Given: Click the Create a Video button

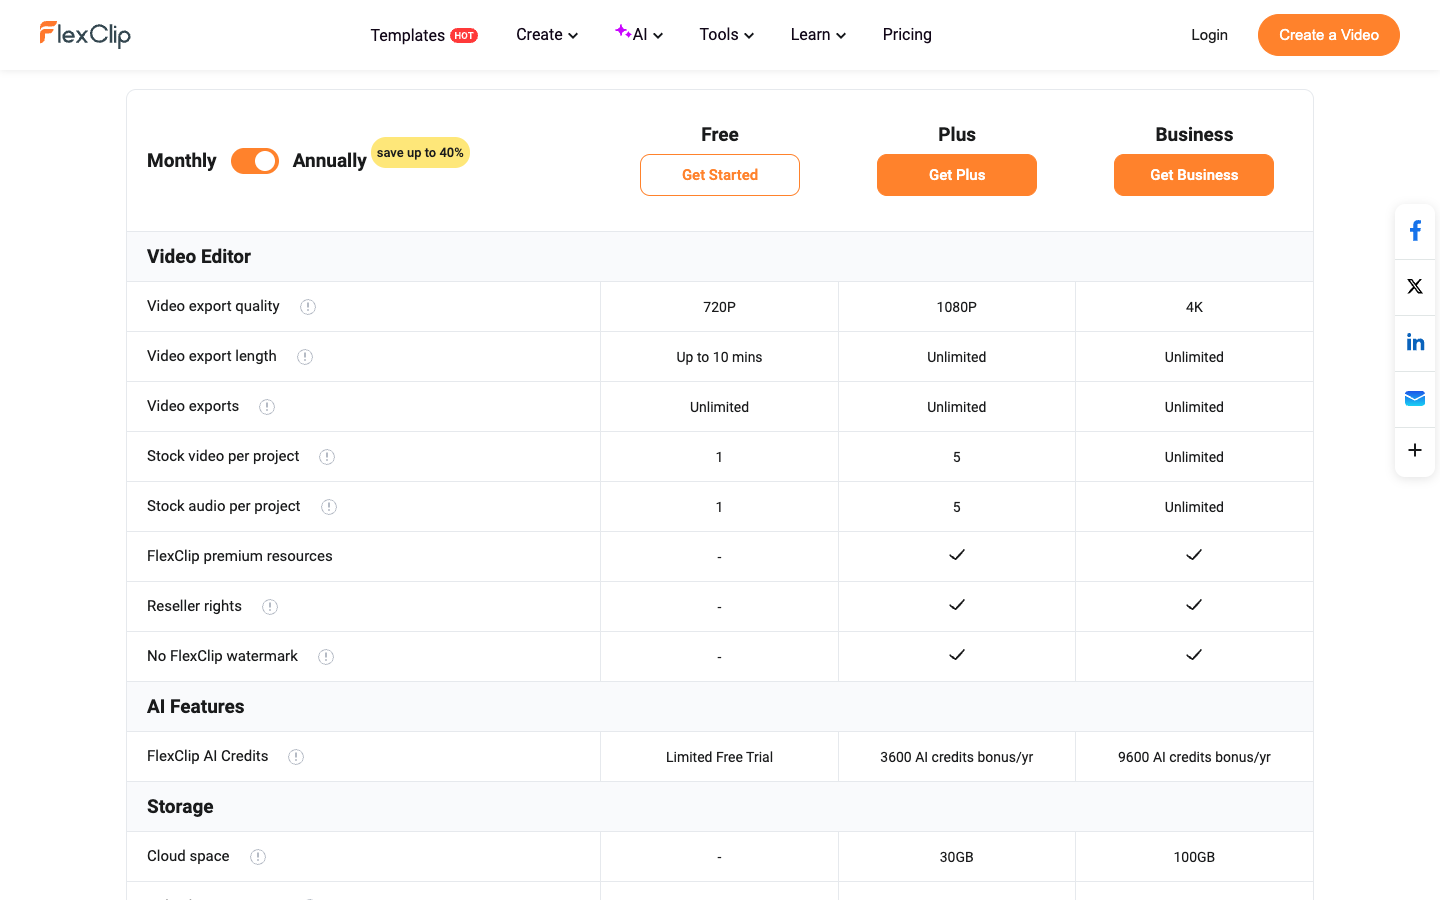Looking at the screenshot, I should (1329, 35).
